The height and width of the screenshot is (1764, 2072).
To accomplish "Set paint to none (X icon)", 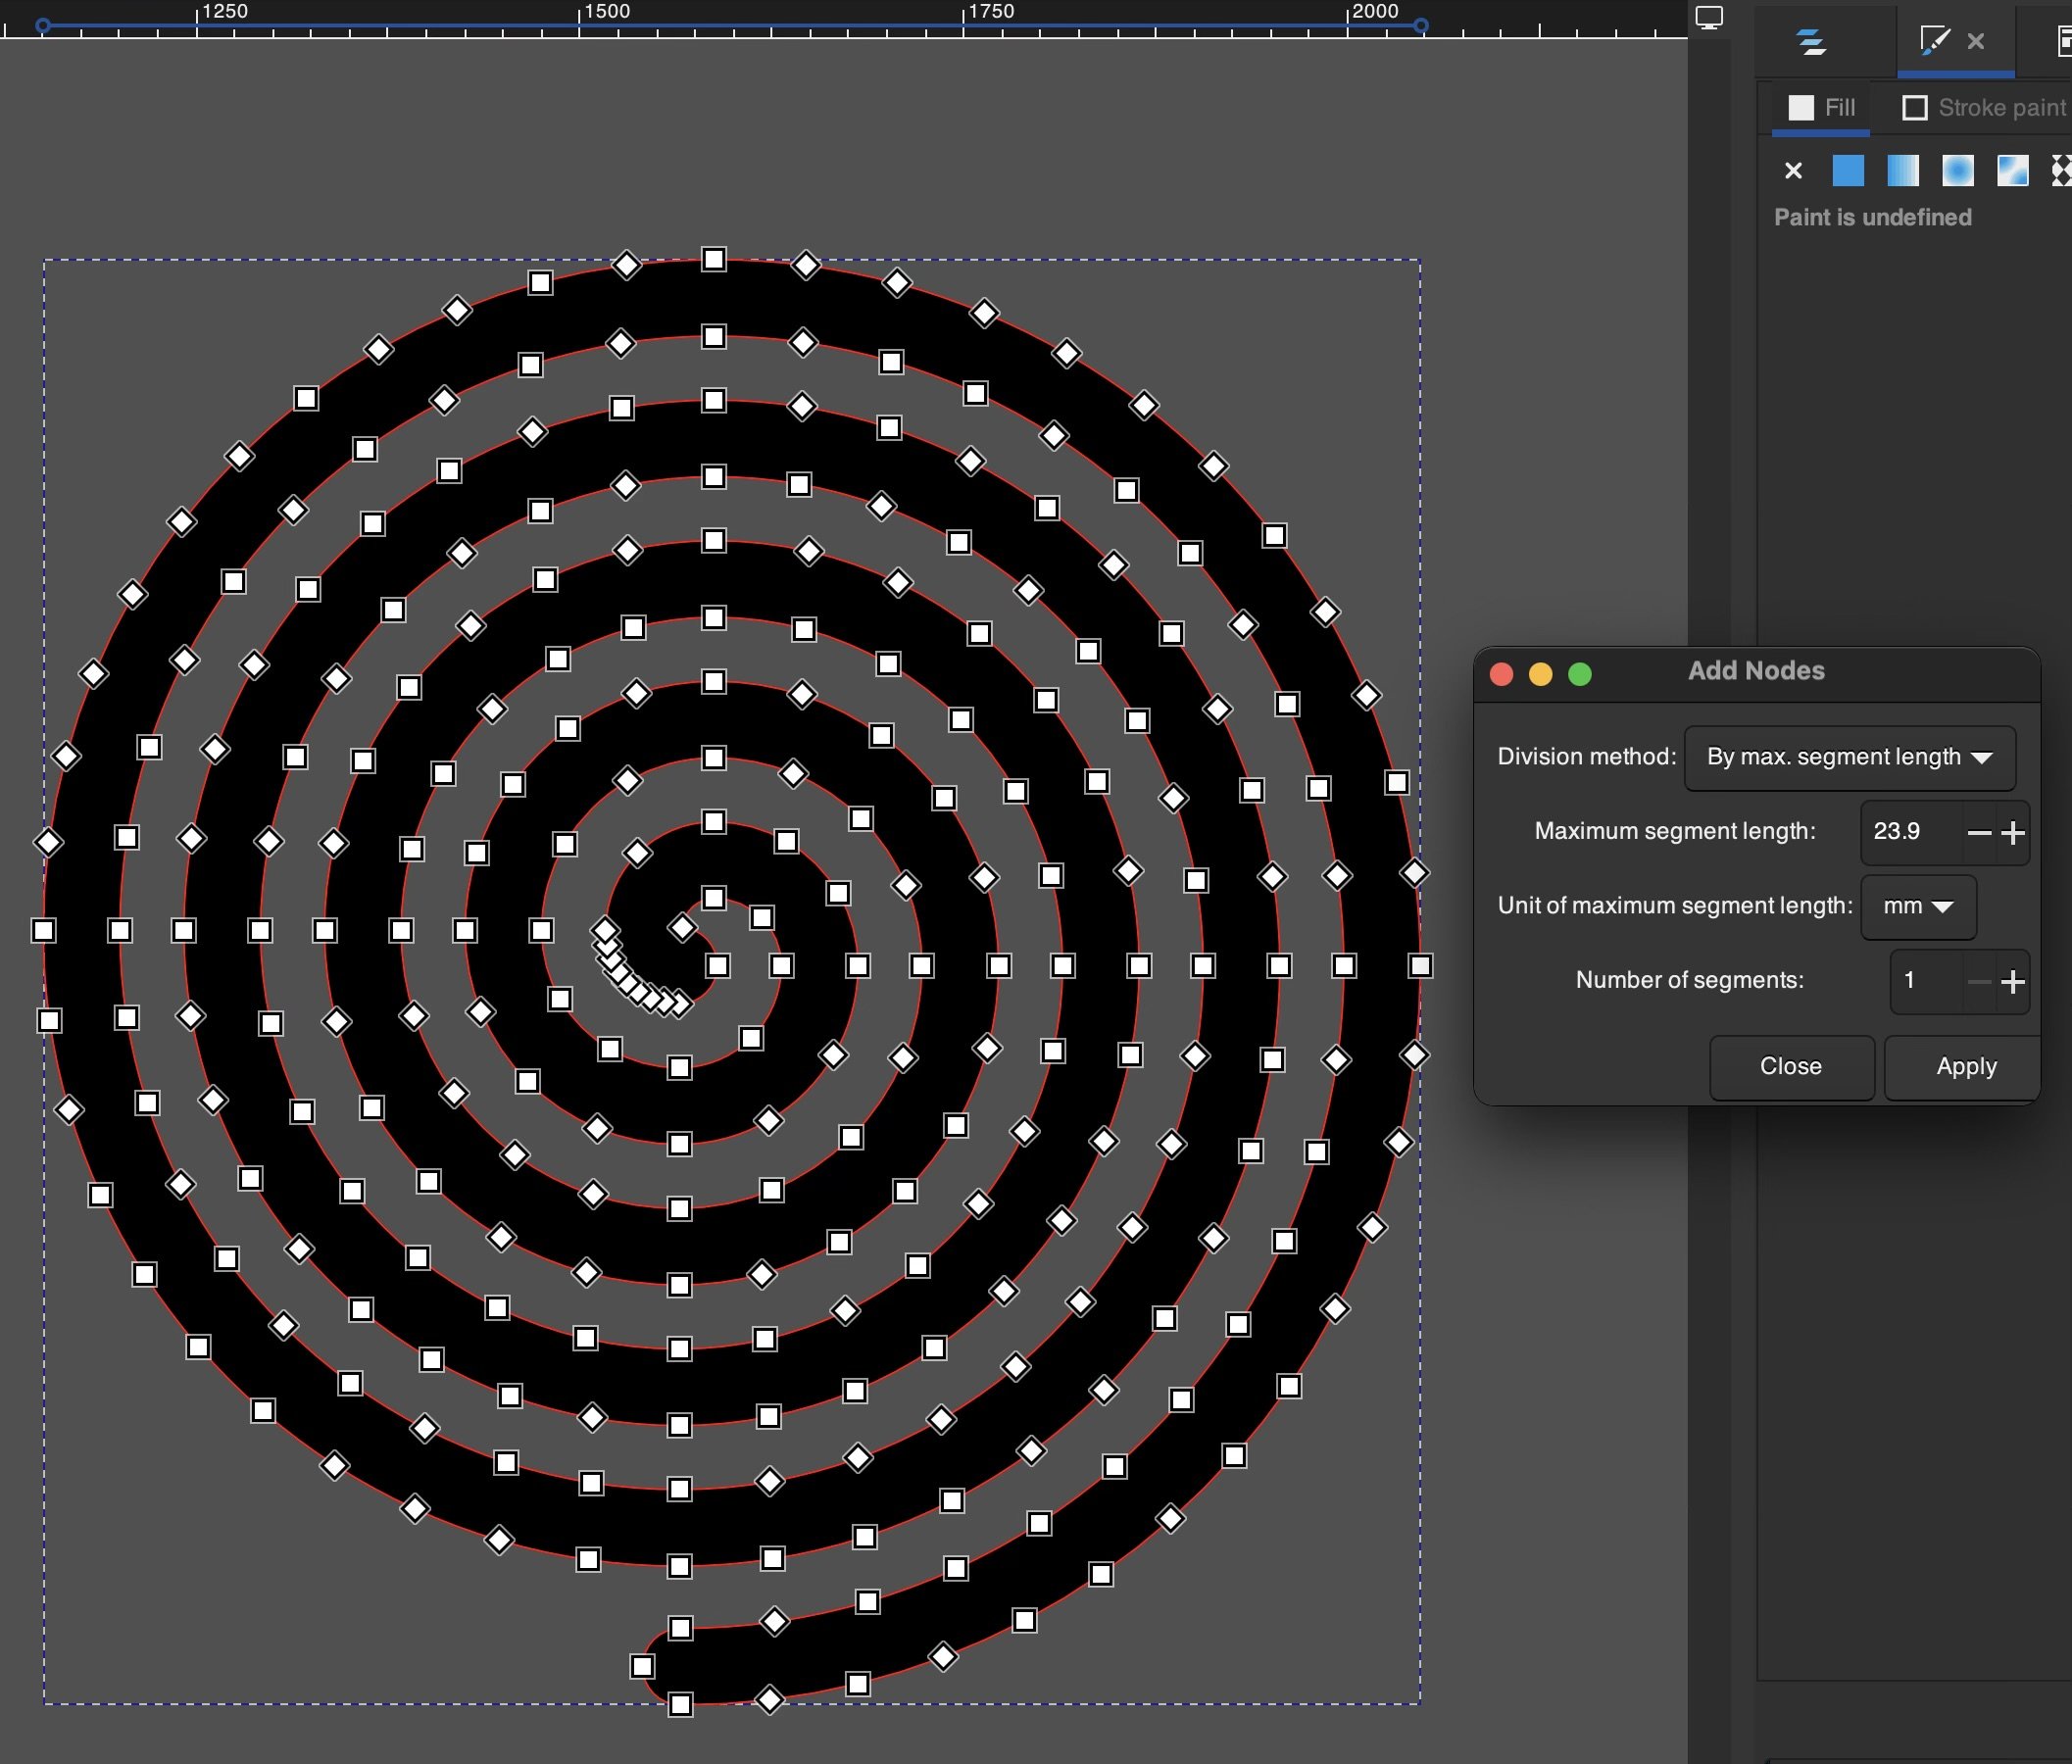I will (x=1793, y=171).
